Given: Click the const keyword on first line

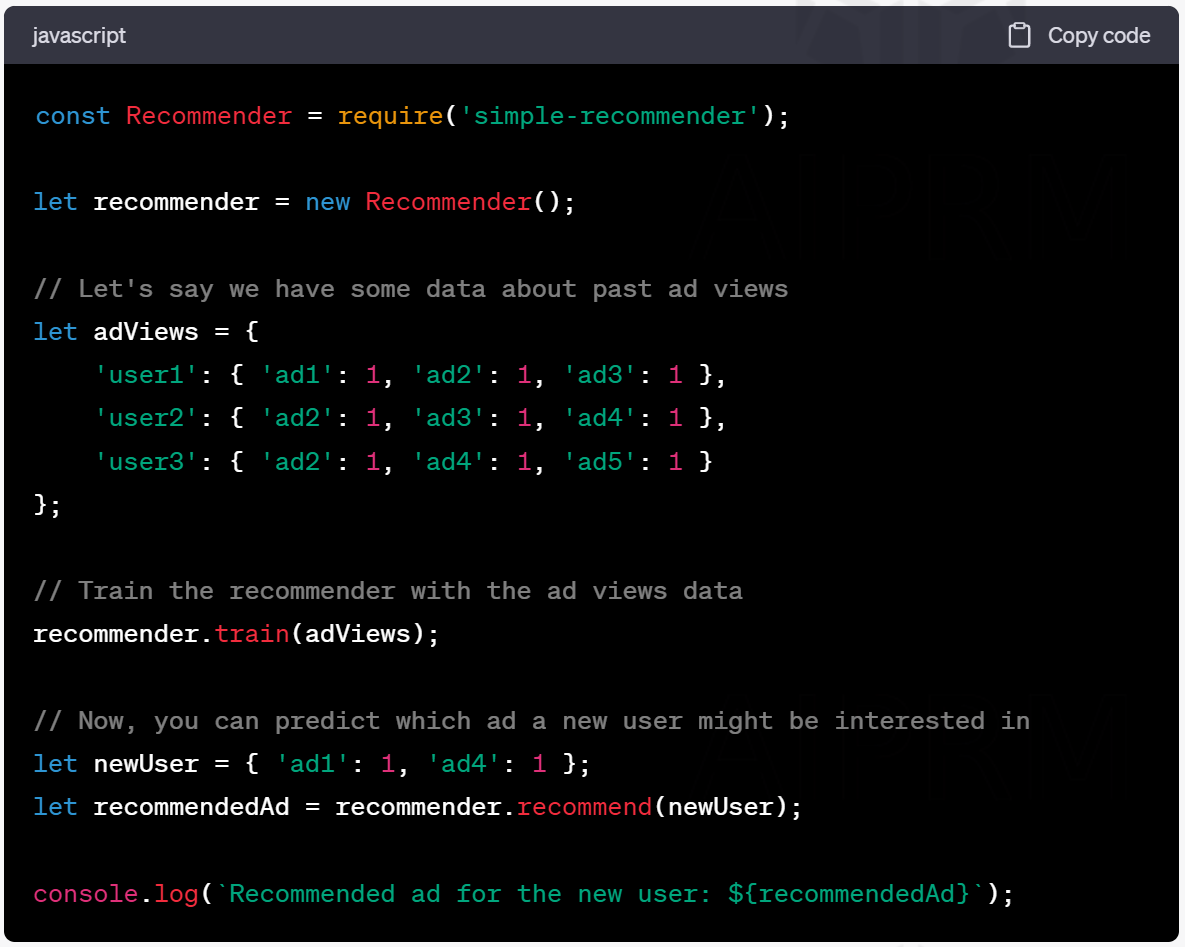Looking at the screenshot, I should pyautogui.click(x=72, y=116).
